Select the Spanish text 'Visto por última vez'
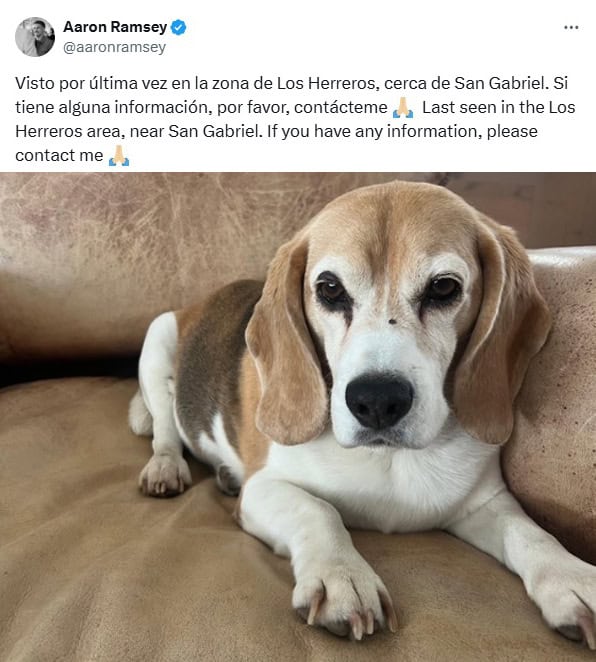The image size is (596, 662). 91,83
